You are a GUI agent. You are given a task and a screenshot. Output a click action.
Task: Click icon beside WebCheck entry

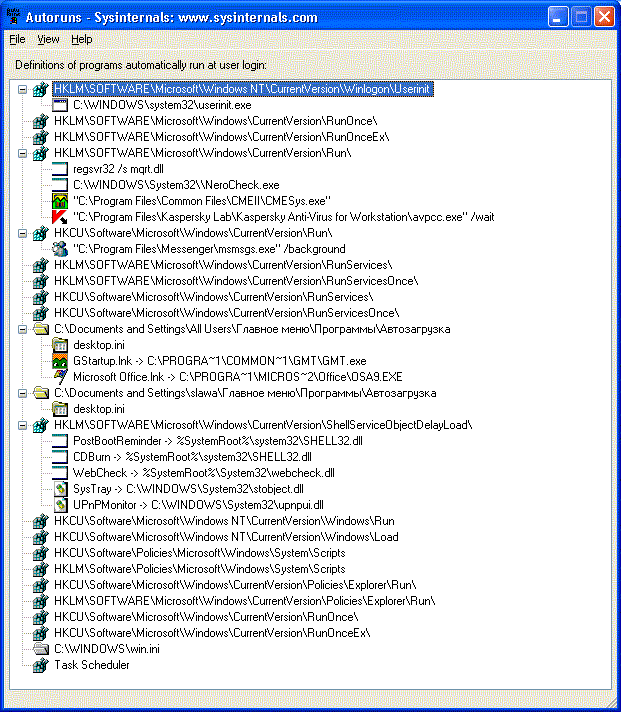pyautogui.click(x=59, y=473)
